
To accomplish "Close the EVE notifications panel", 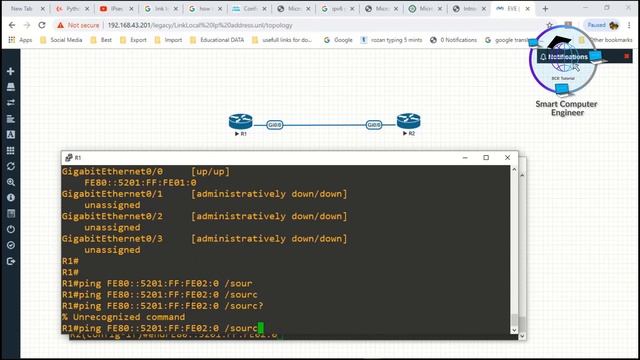I will [x=627, y=56].
